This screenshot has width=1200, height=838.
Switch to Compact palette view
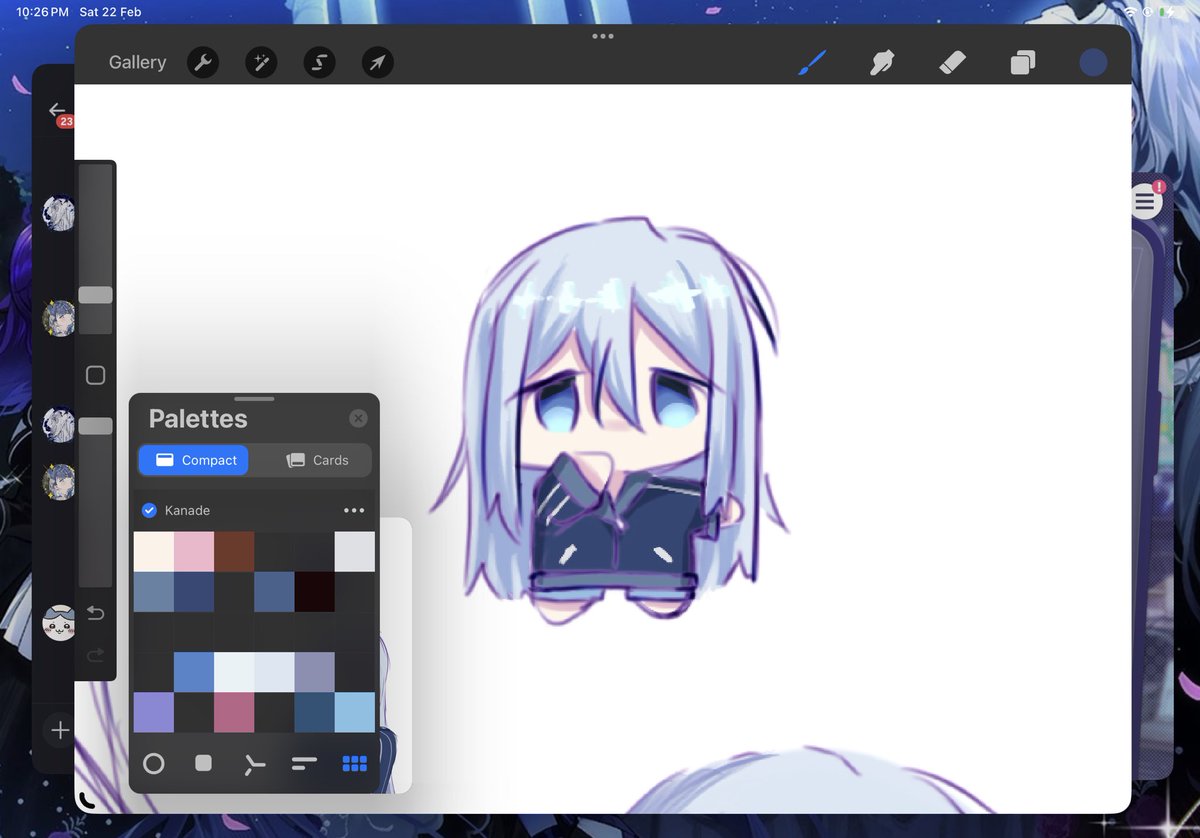click(x=194, y=460)
